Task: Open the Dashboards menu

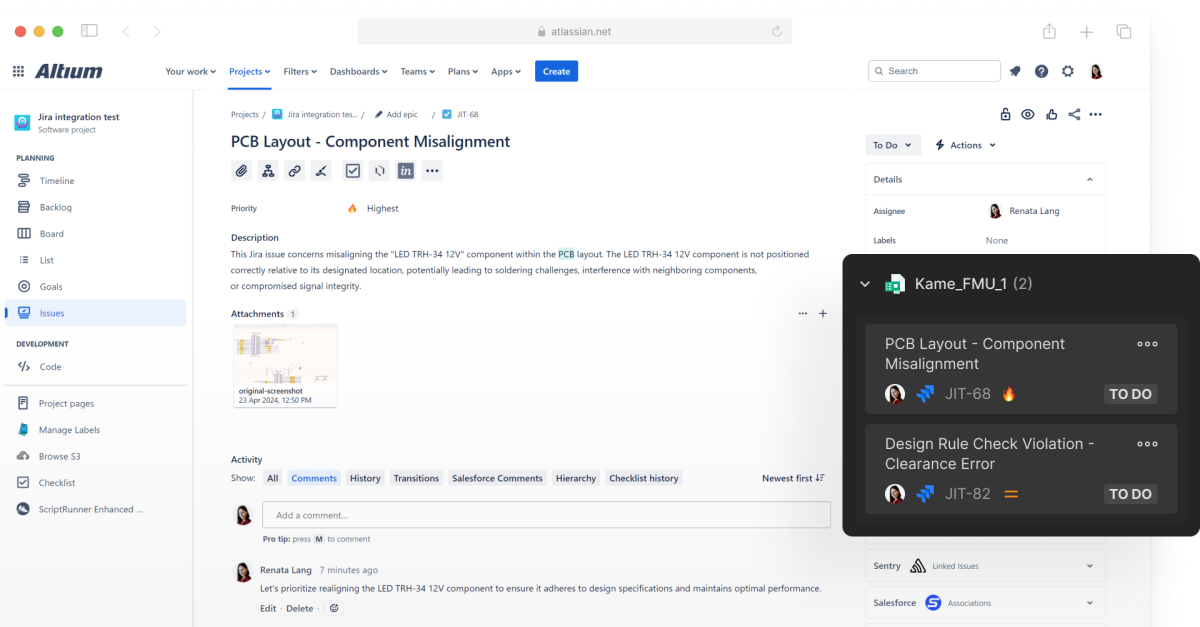Action: coord(358,71)
